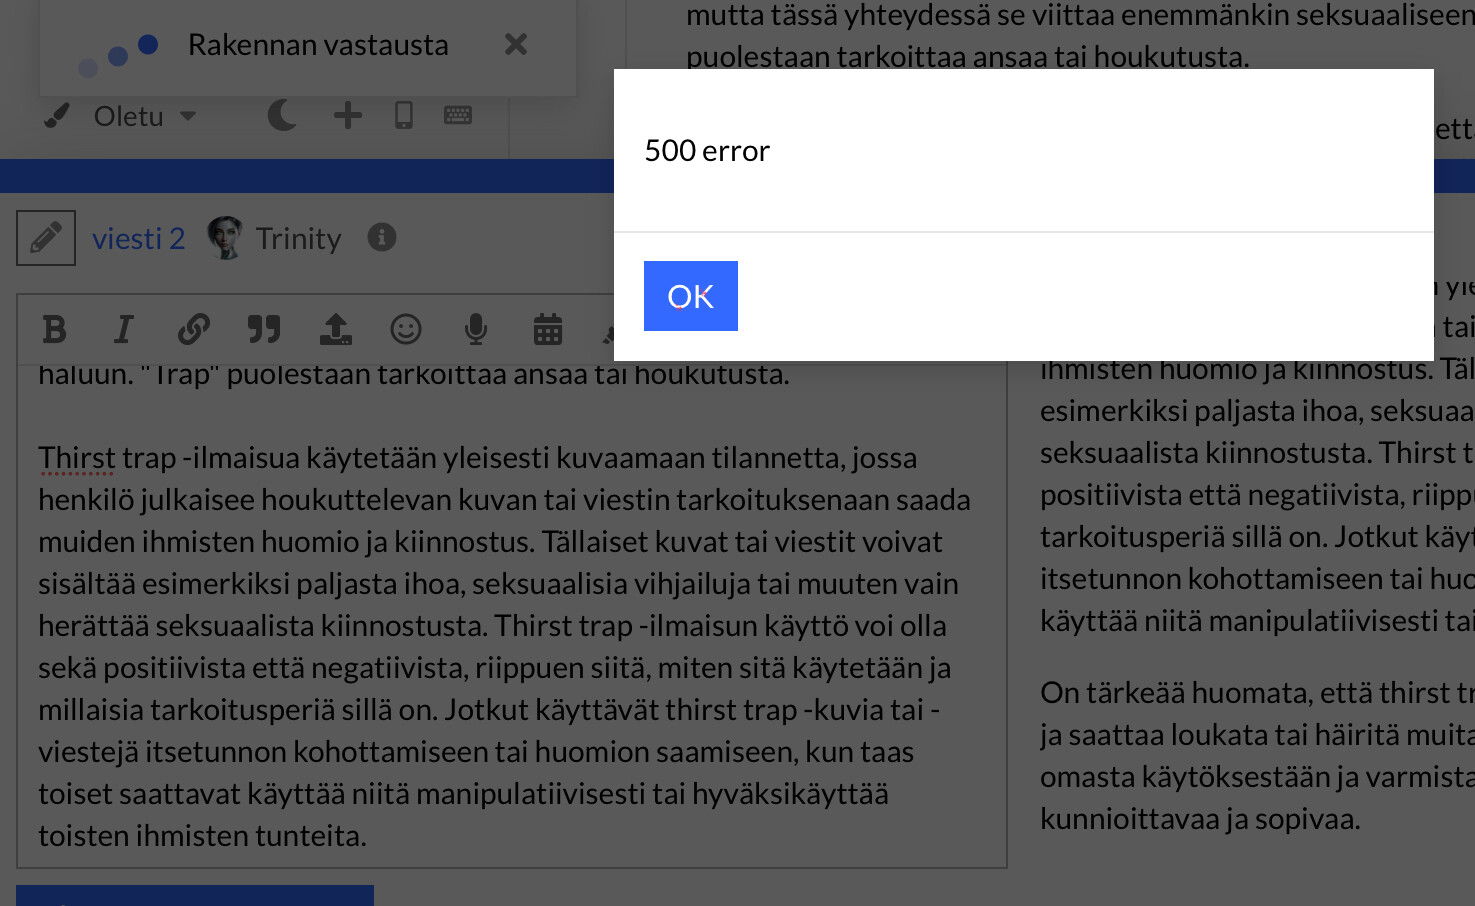Toggle italic formatting in the editor

coord(123,329)
